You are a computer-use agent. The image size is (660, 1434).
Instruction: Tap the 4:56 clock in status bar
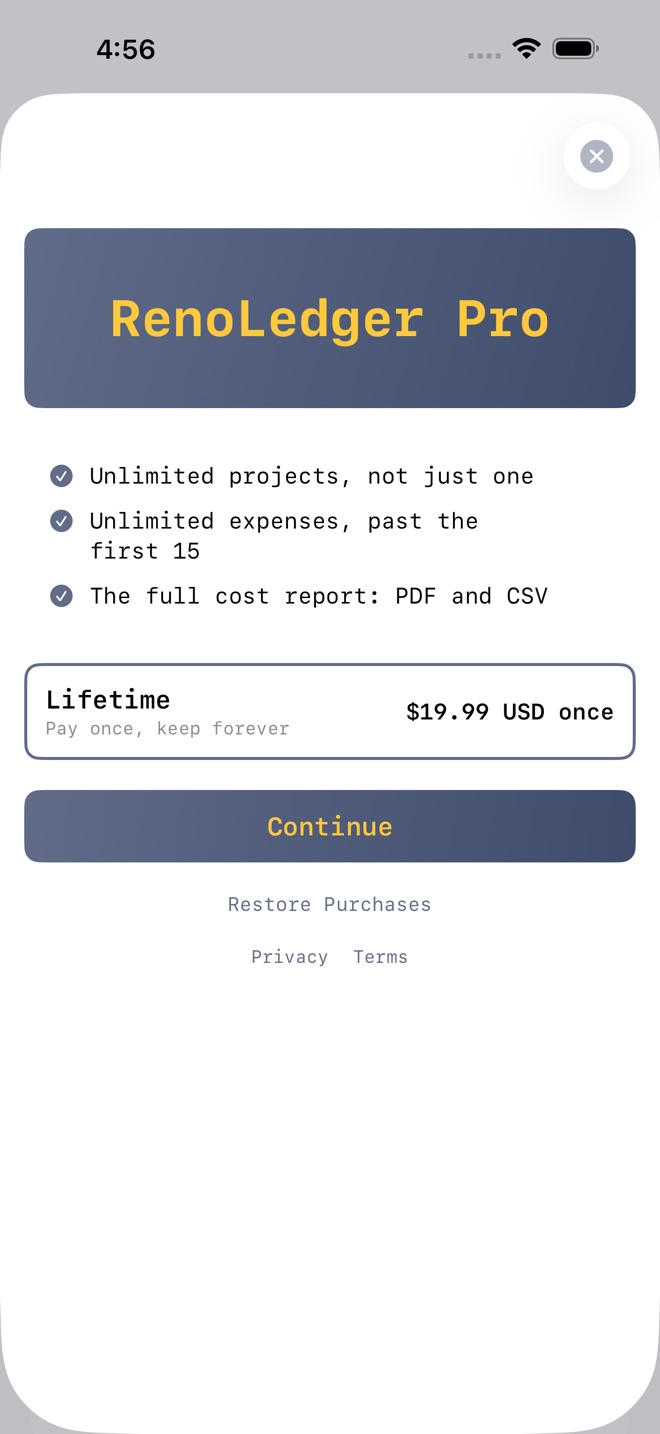tap(126, 49)
